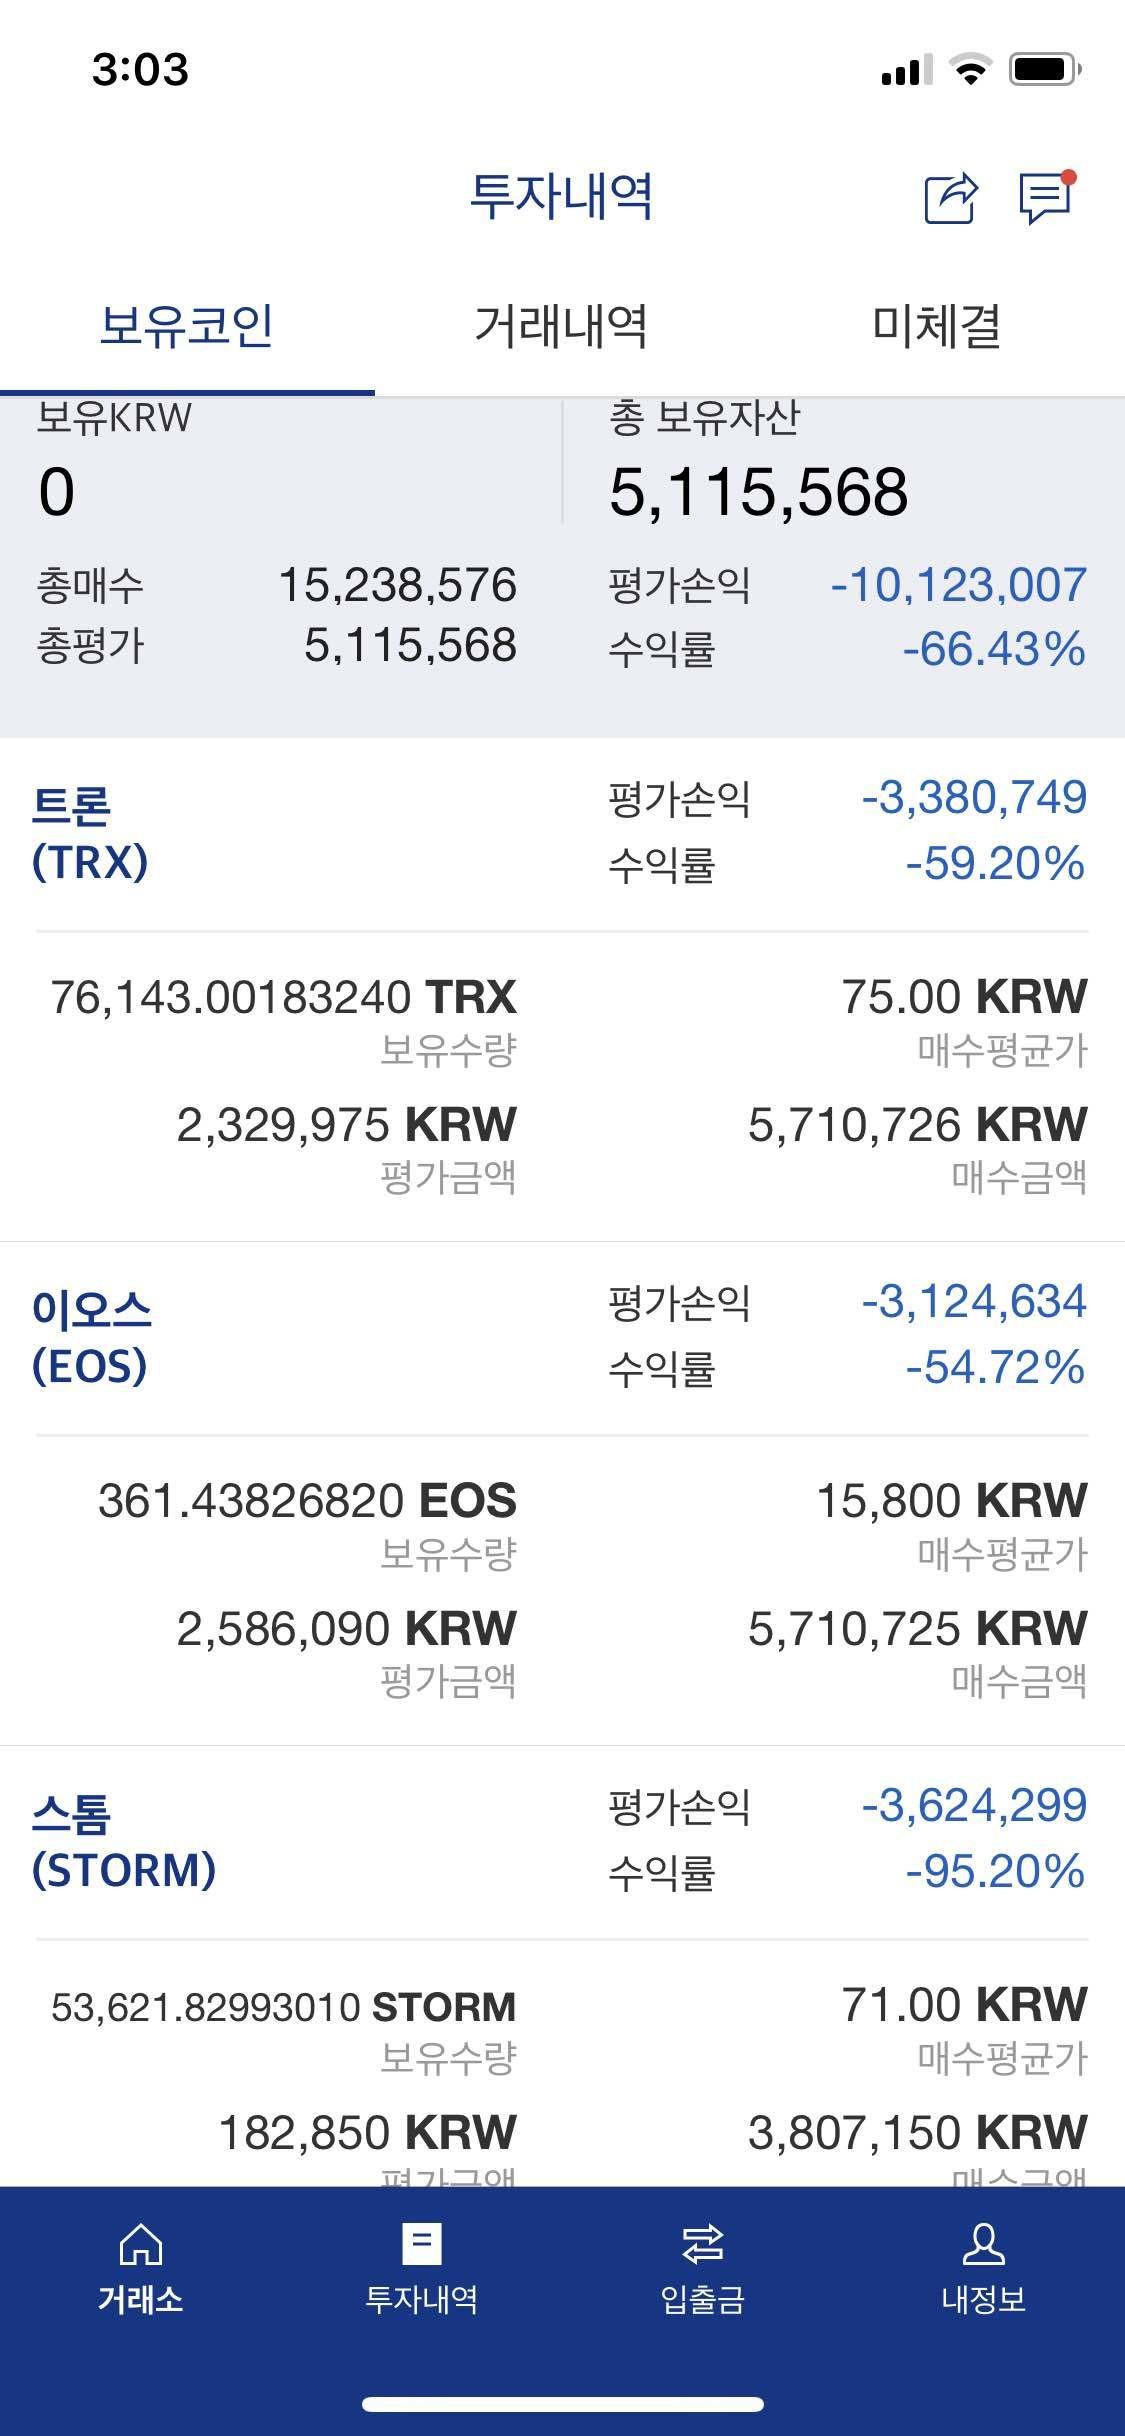Tap the 입출금 transfer arrows icon

(702, 2245)
